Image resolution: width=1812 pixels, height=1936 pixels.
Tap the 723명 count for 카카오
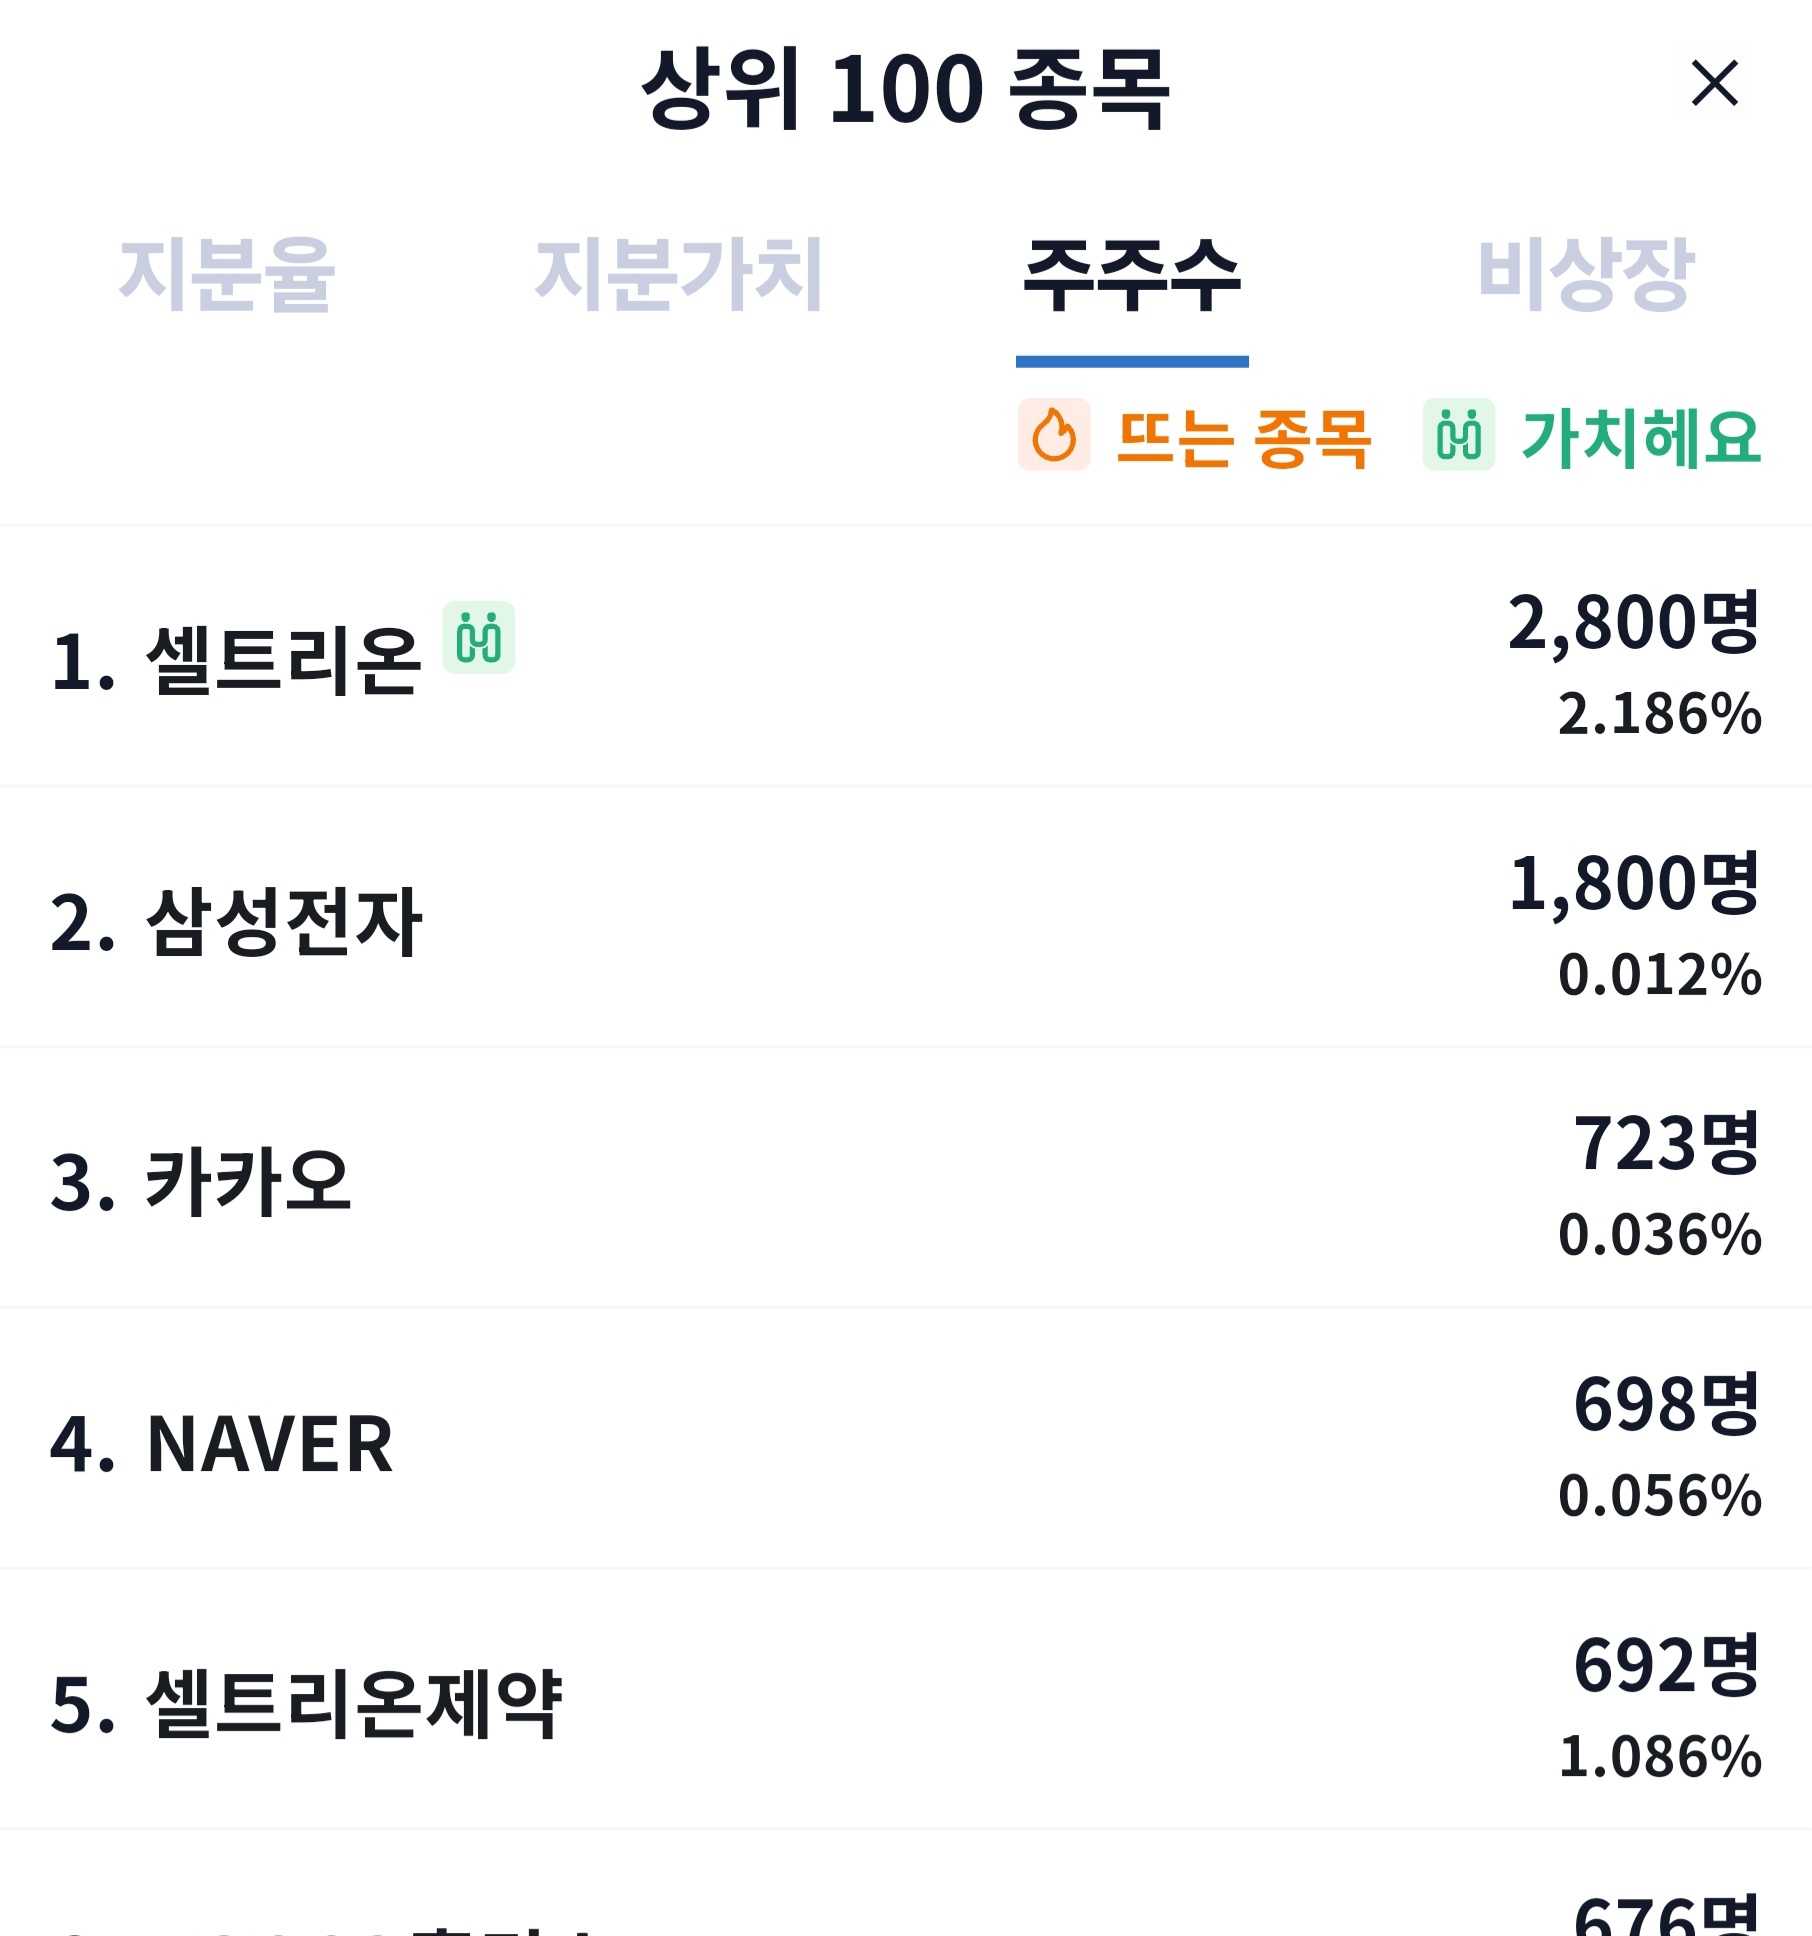click(1666, 1143)
